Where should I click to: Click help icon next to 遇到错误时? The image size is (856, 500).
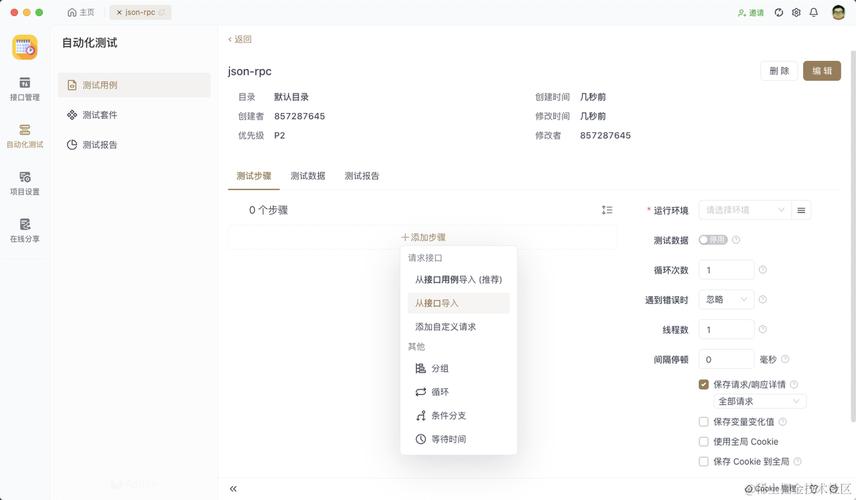[763, 299]
